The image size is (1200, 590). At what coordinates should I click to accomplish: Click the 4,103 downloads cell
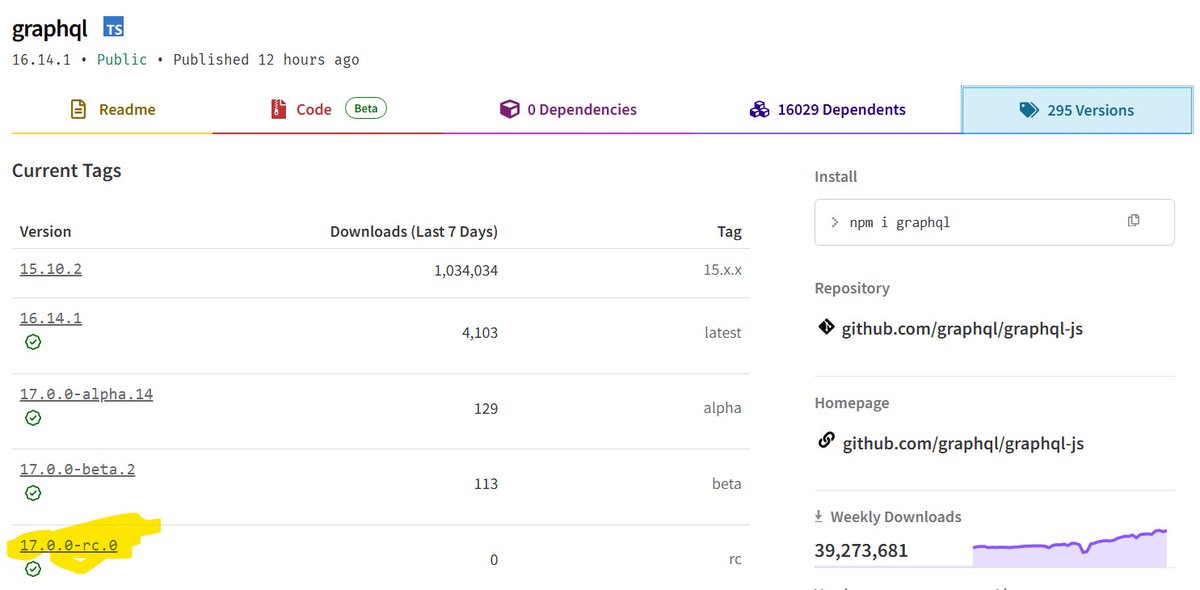tap(478, 333)
